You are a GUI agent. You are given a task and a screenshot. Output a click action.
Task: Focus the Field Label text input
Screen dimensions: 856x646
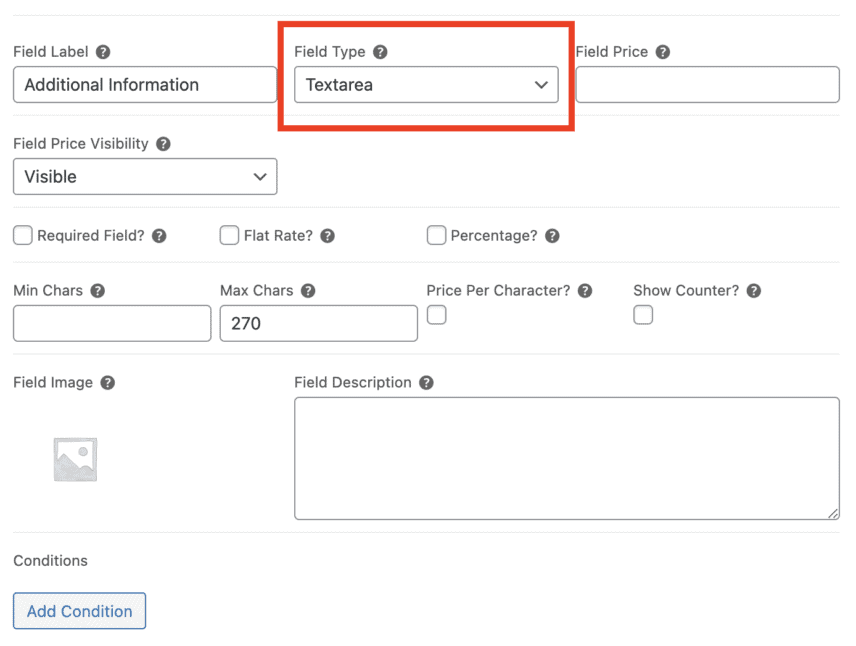point(145,85)
